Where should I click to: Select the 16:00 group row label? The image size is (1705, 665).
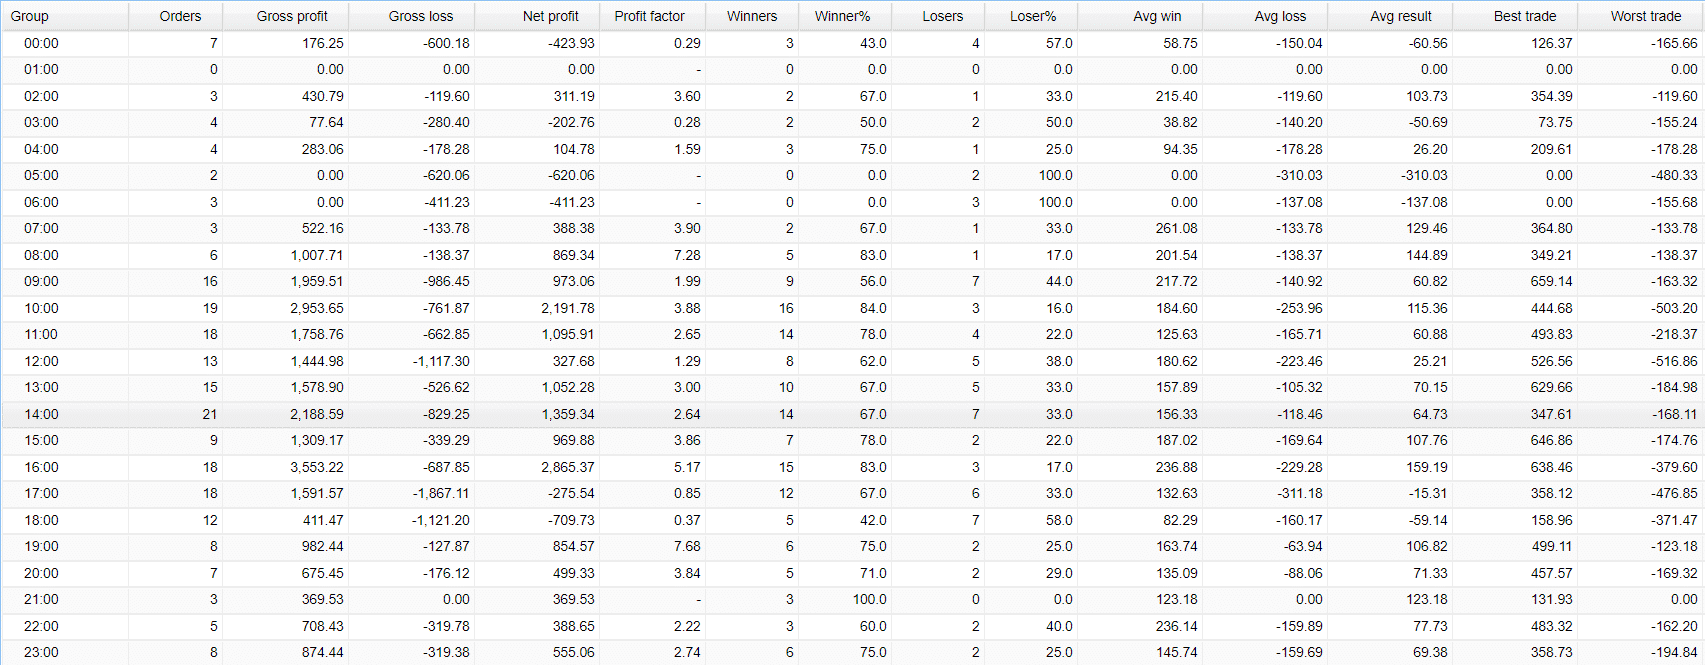click(41, 467)
